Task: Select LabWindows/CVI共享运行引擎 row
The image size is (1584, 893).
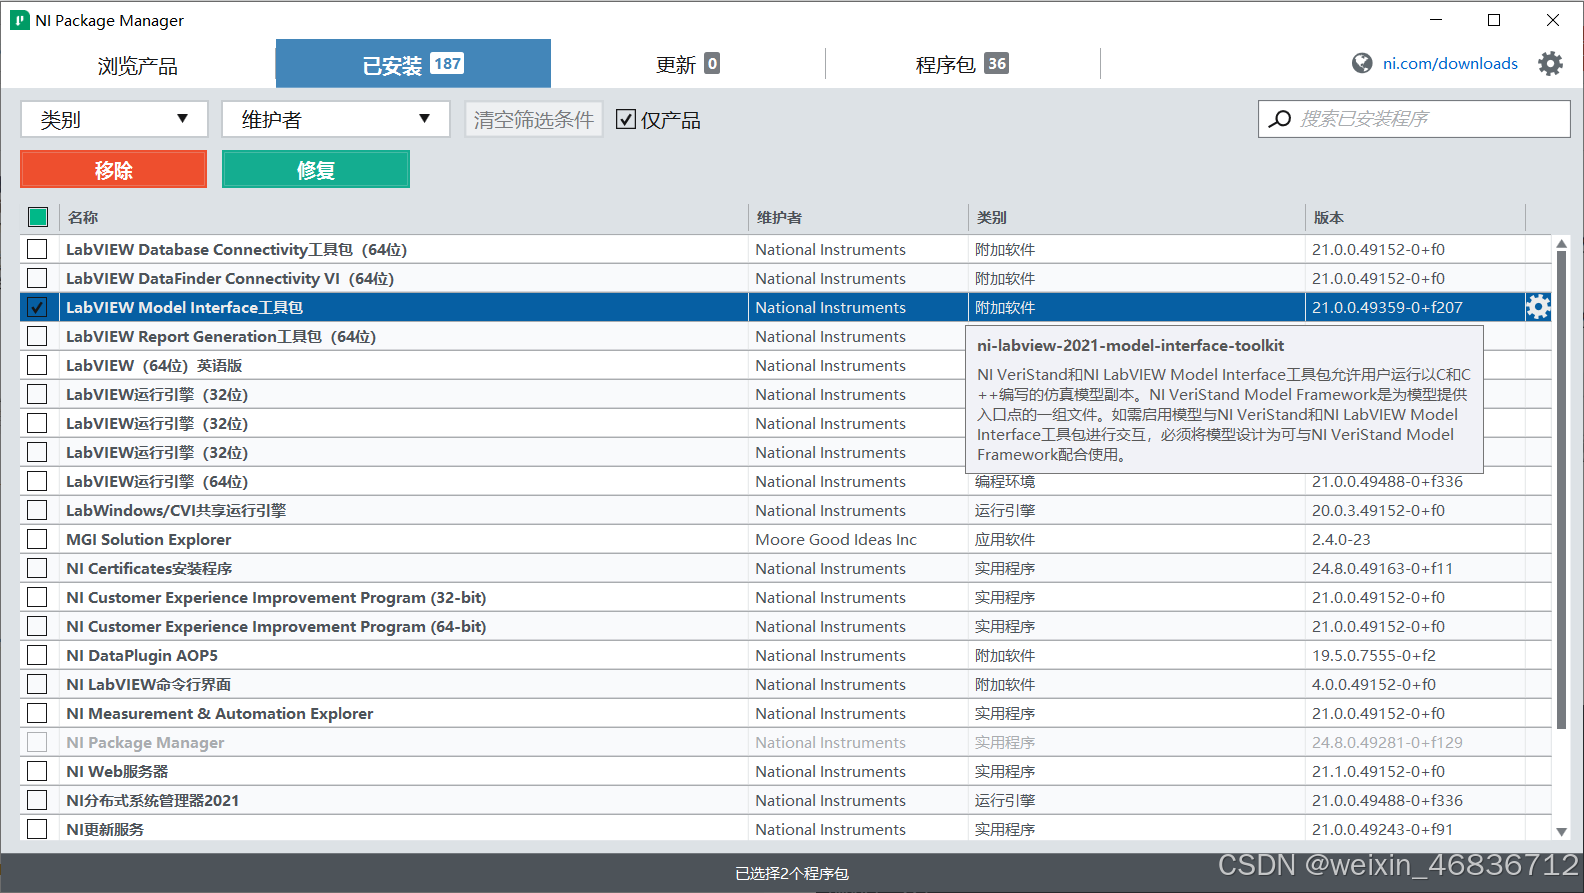Action: [x=786, y=510]
